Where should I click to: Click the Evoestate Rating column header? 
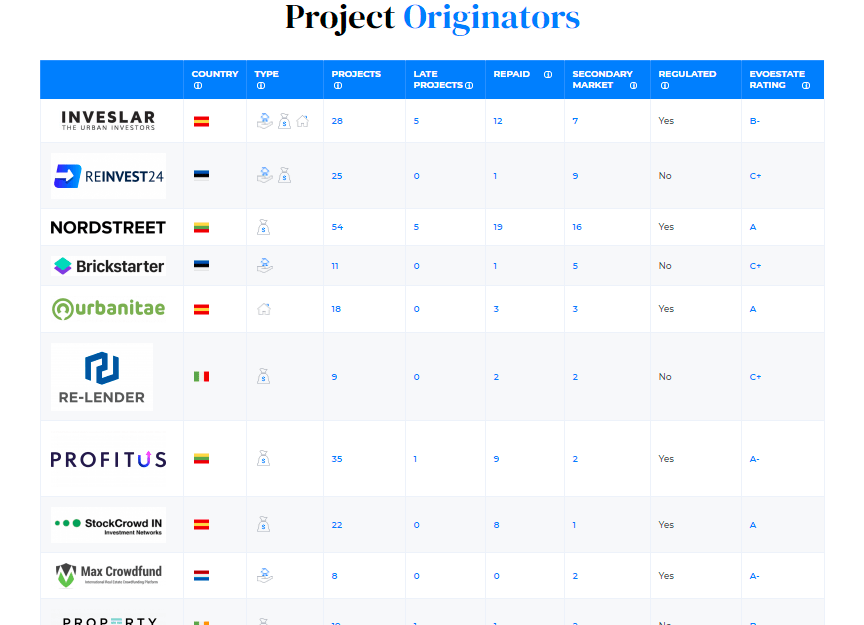782,79
